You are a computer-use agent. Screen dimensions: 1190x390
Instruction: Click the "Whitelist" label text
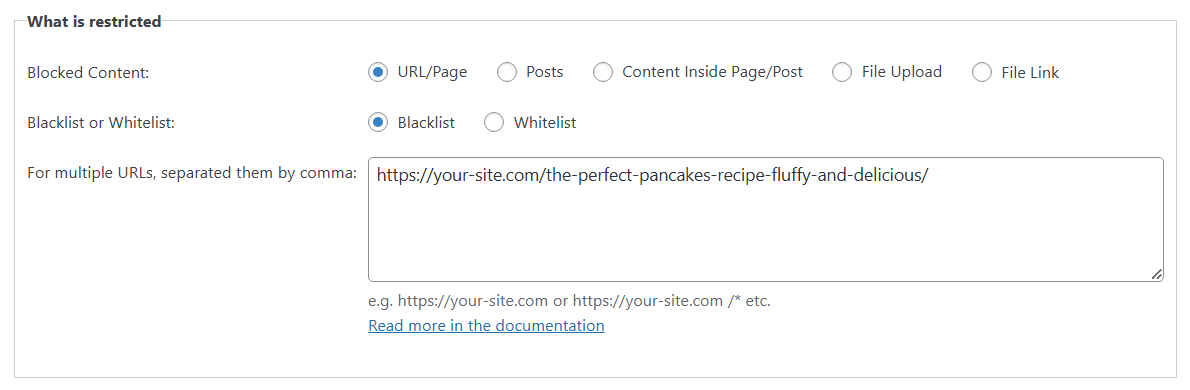545,122
